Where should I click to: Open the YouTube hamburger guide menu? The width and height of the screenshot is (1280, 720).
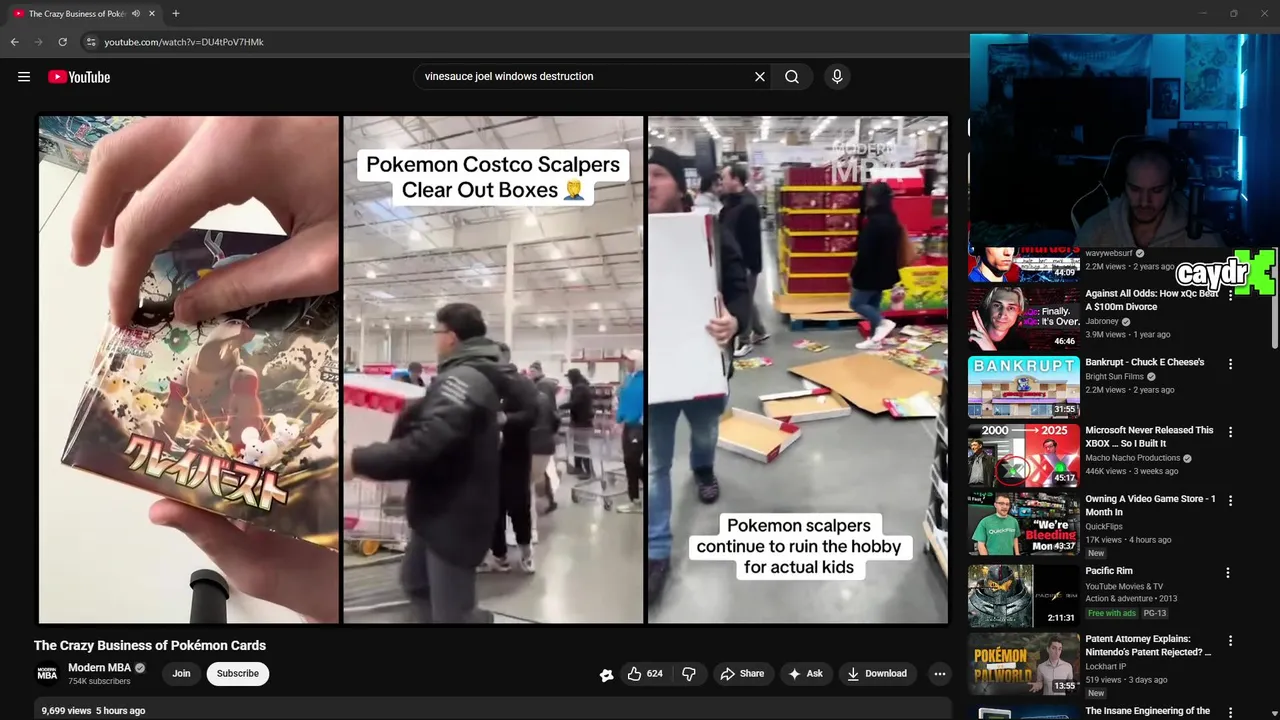point(24,77)
